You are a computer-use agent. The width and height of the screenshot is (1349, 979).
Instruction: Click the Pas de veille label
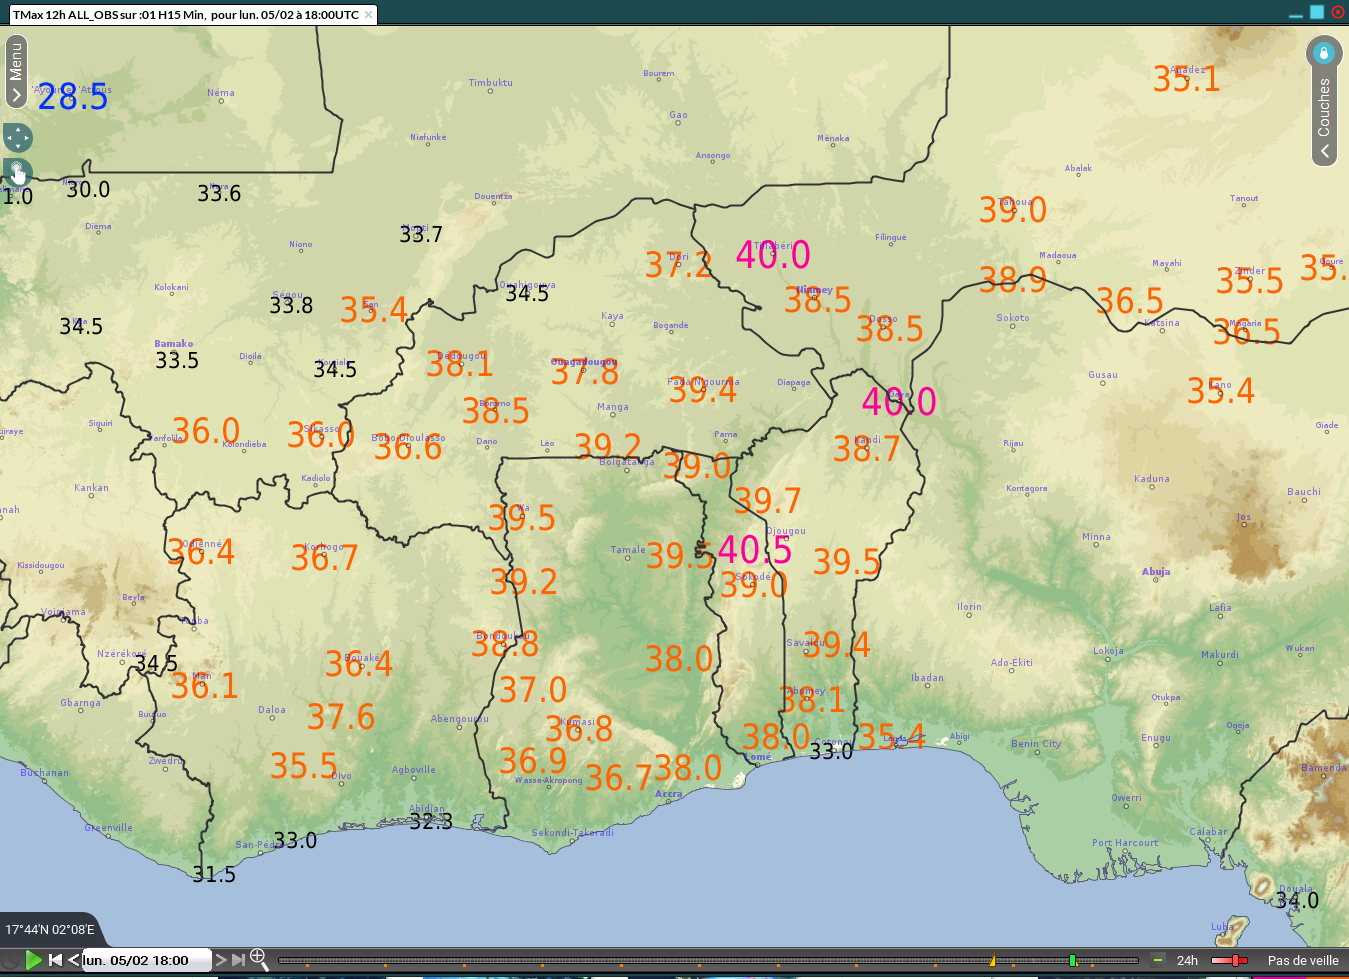[x=1303, y=960]
